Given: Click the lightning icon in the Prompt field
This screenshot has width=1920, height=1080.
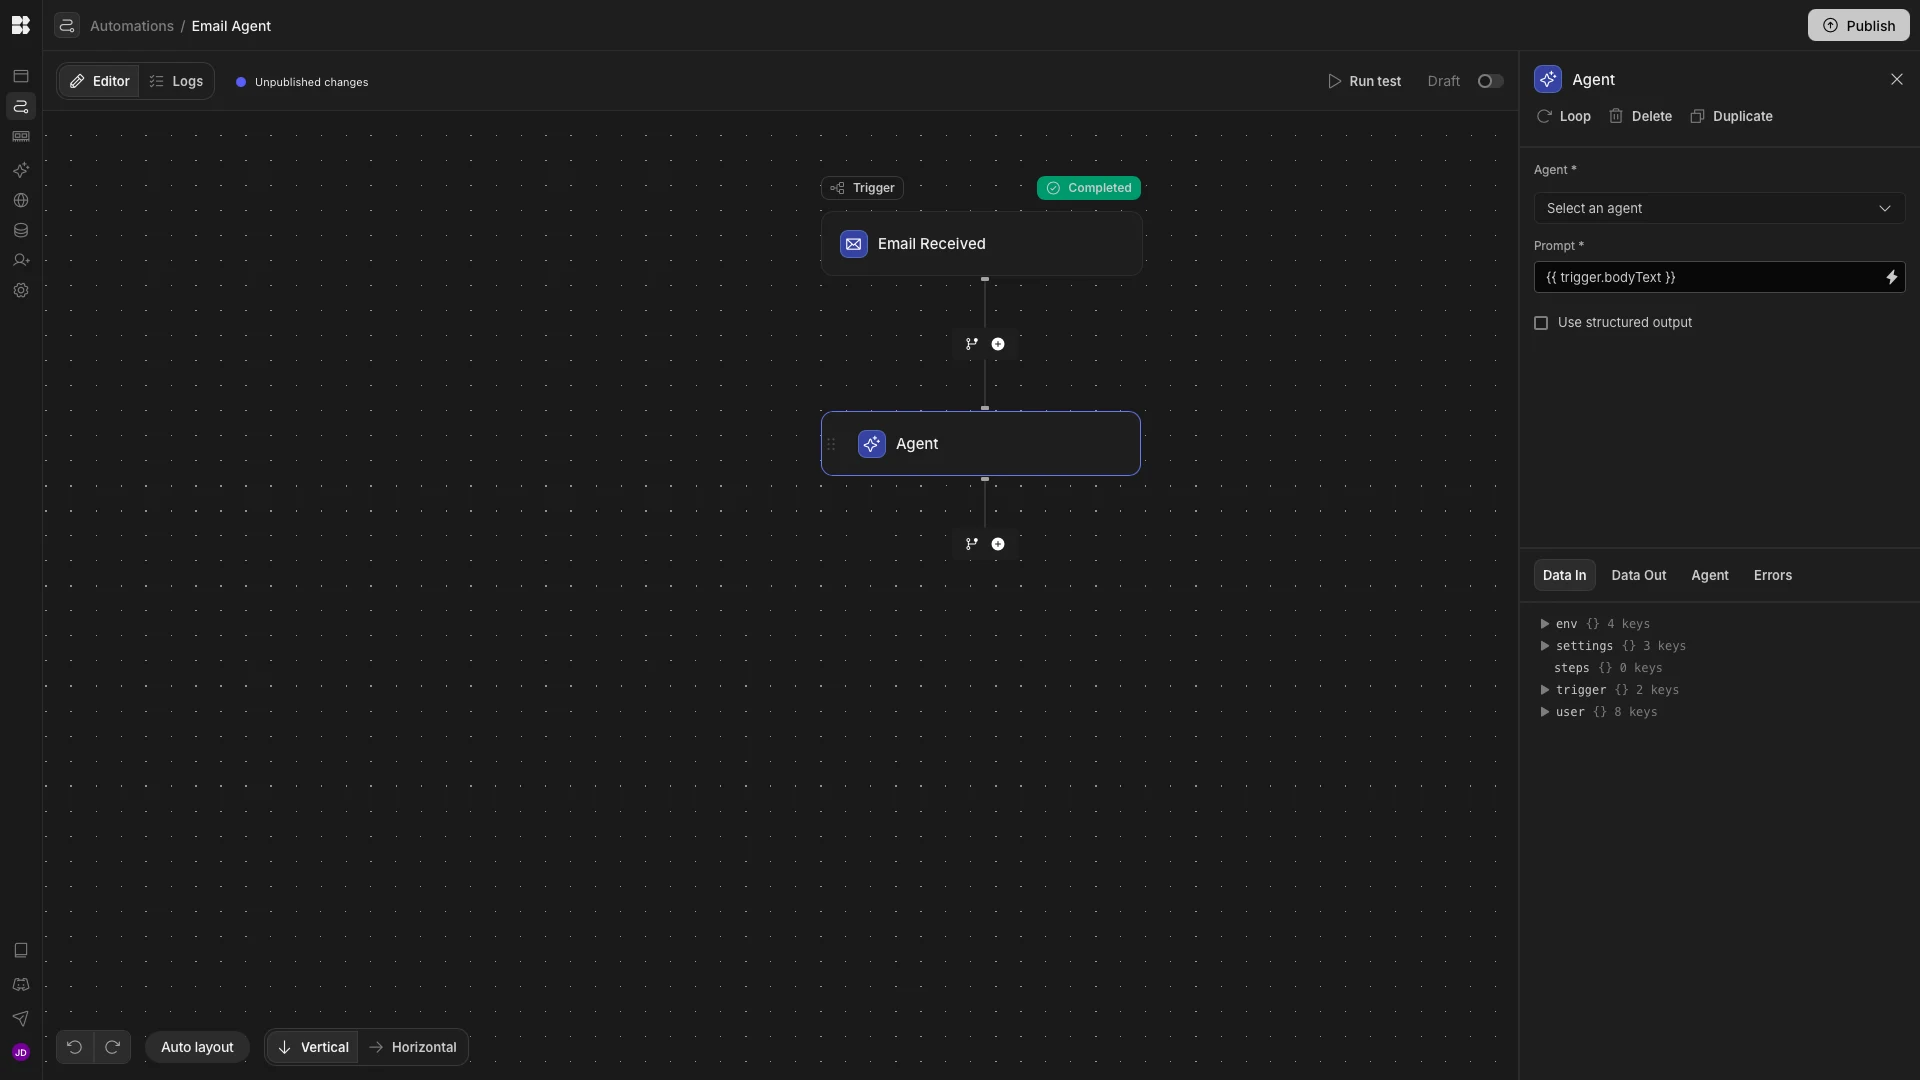Looking at the screenshot, I should tap(1891, 277).
